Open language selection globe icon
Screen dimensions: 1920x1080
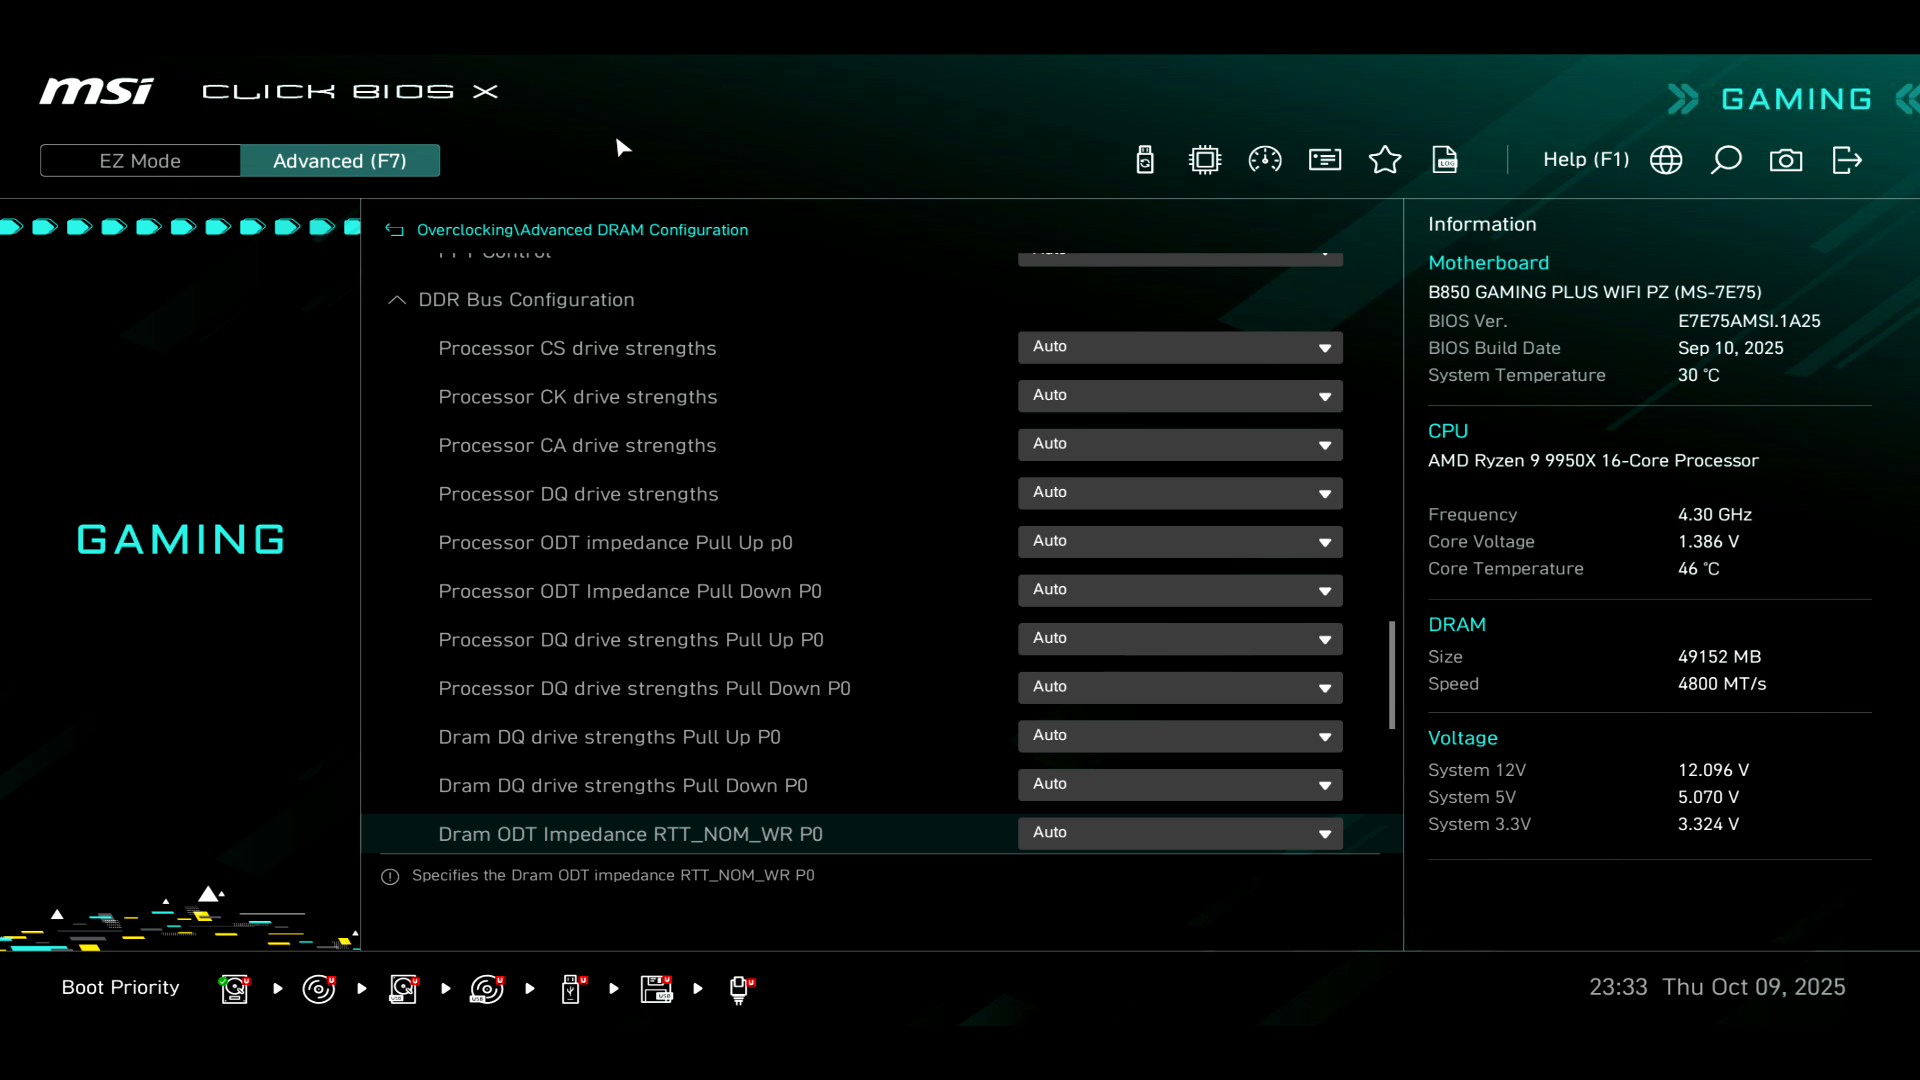[1666, 160]
